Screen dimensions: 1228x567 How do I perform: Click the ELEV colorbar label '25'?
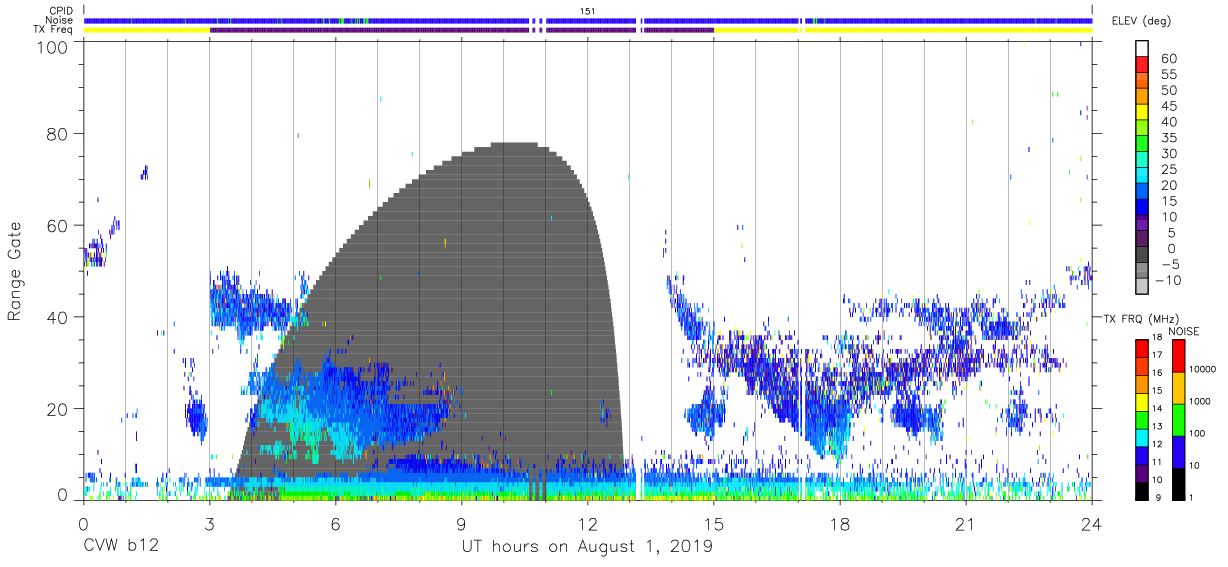click(1169, 169)
